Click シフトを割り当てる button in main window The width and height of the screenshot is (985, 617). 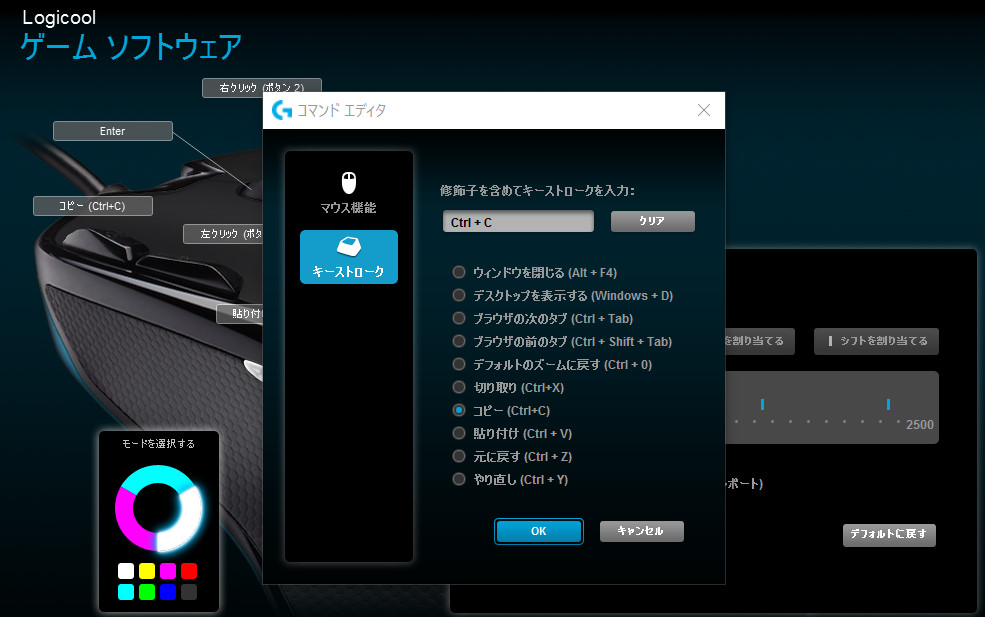(x=876, y=341)
